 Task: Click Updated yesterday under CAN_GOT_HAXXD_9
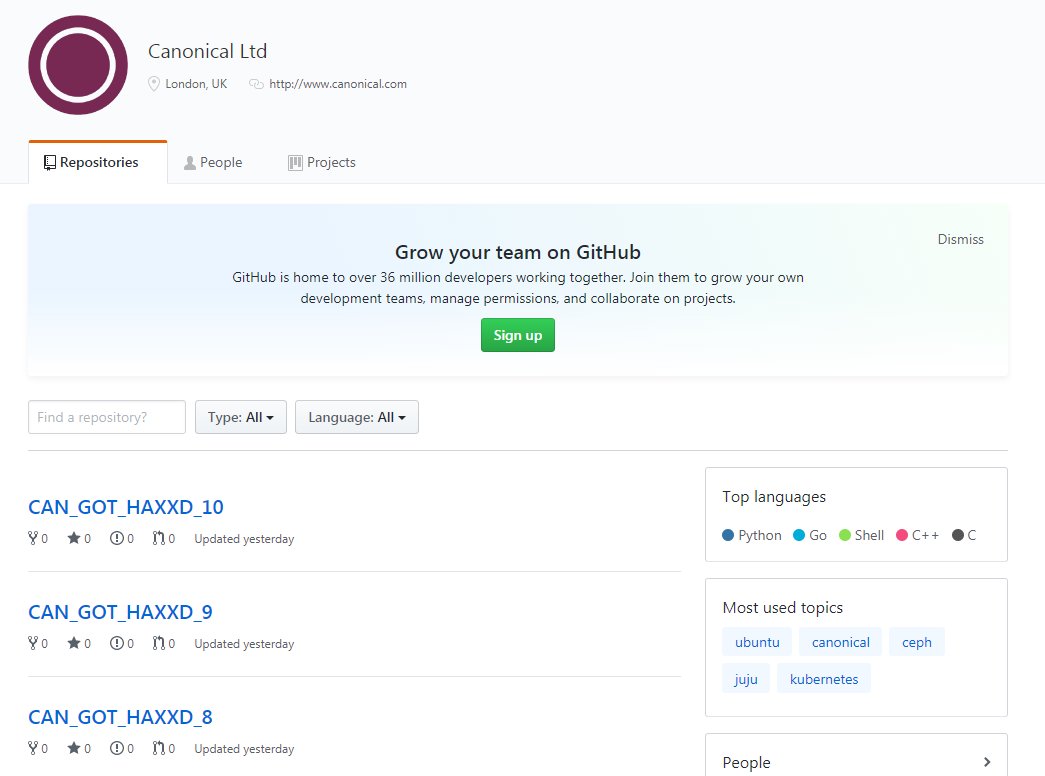[244, 644]
